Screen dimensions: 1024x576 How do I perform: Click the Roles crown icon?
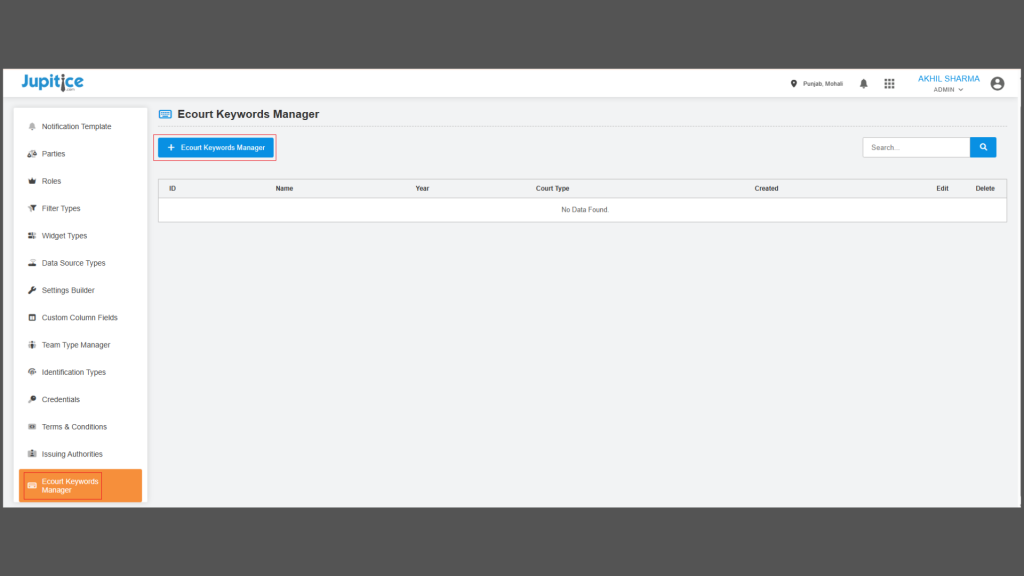click(32, 181)
